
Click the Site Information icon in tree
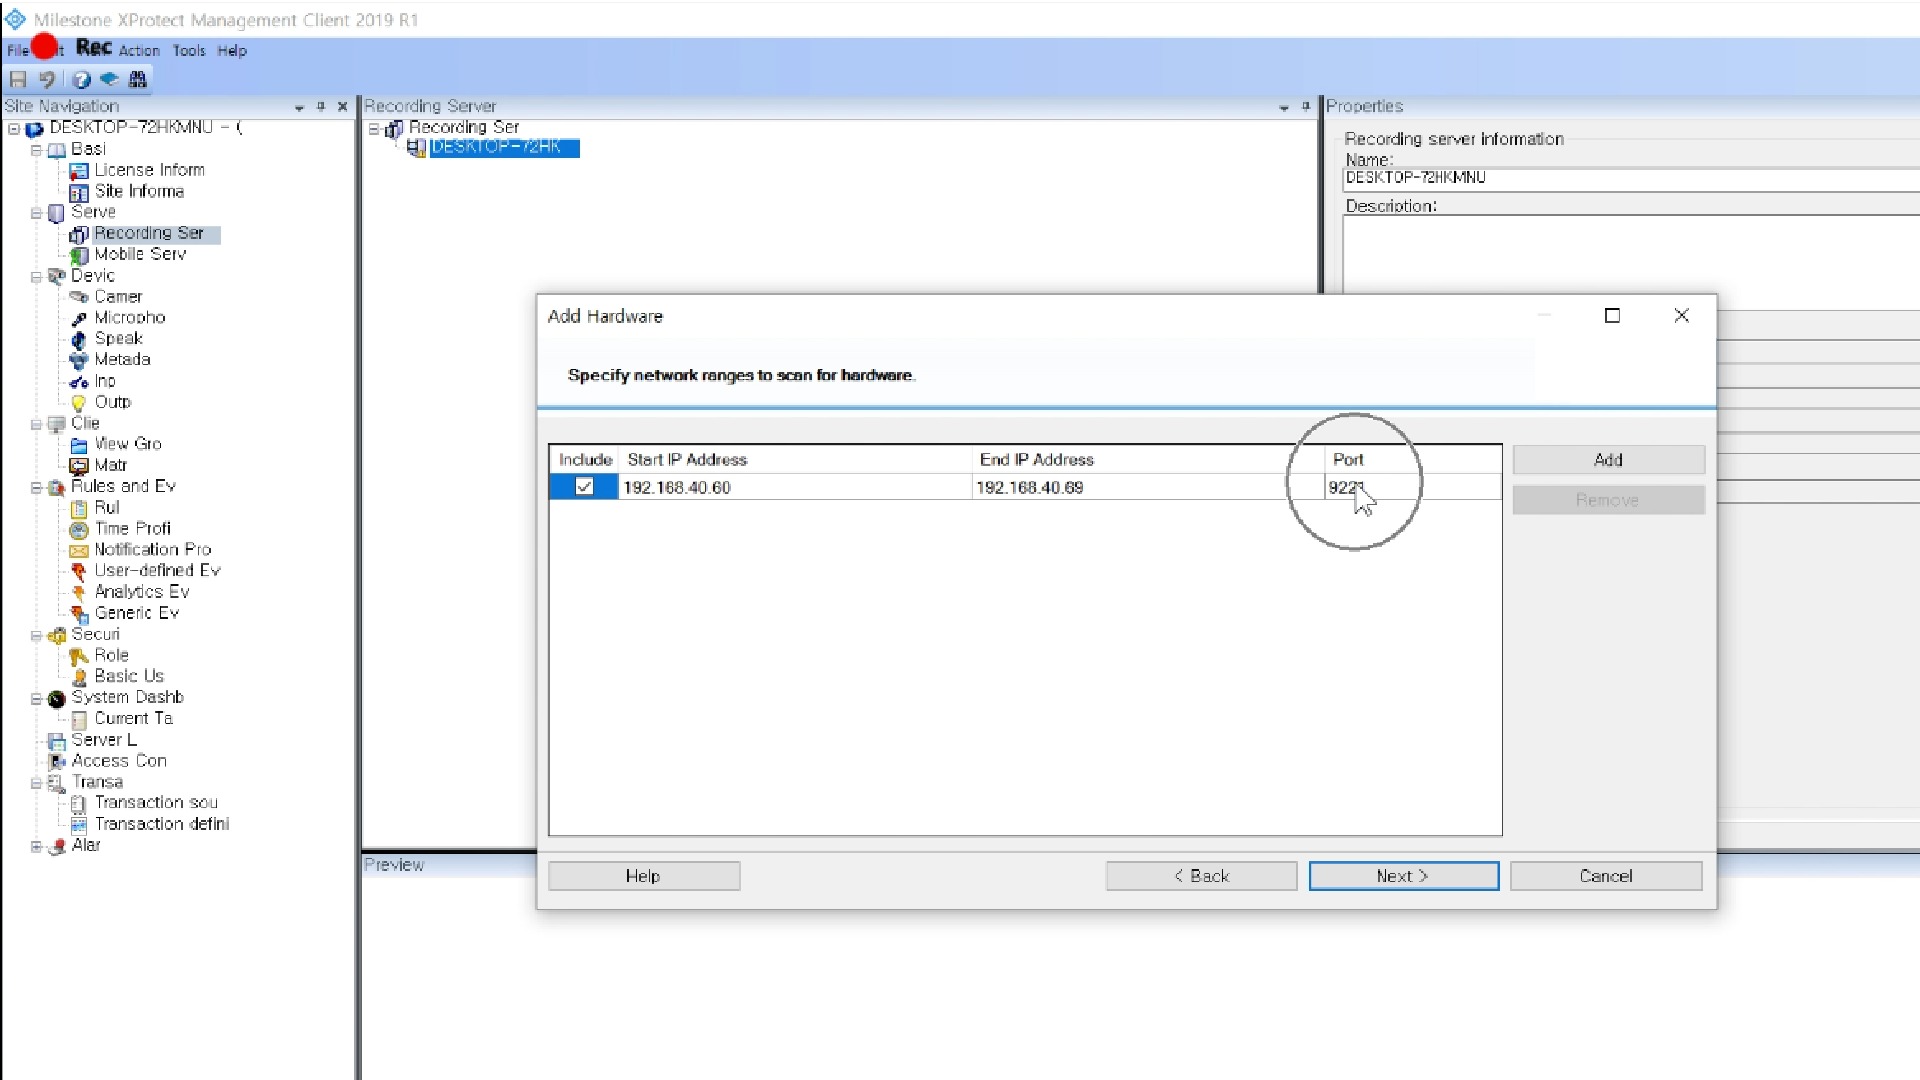click(x=79, y=192)
